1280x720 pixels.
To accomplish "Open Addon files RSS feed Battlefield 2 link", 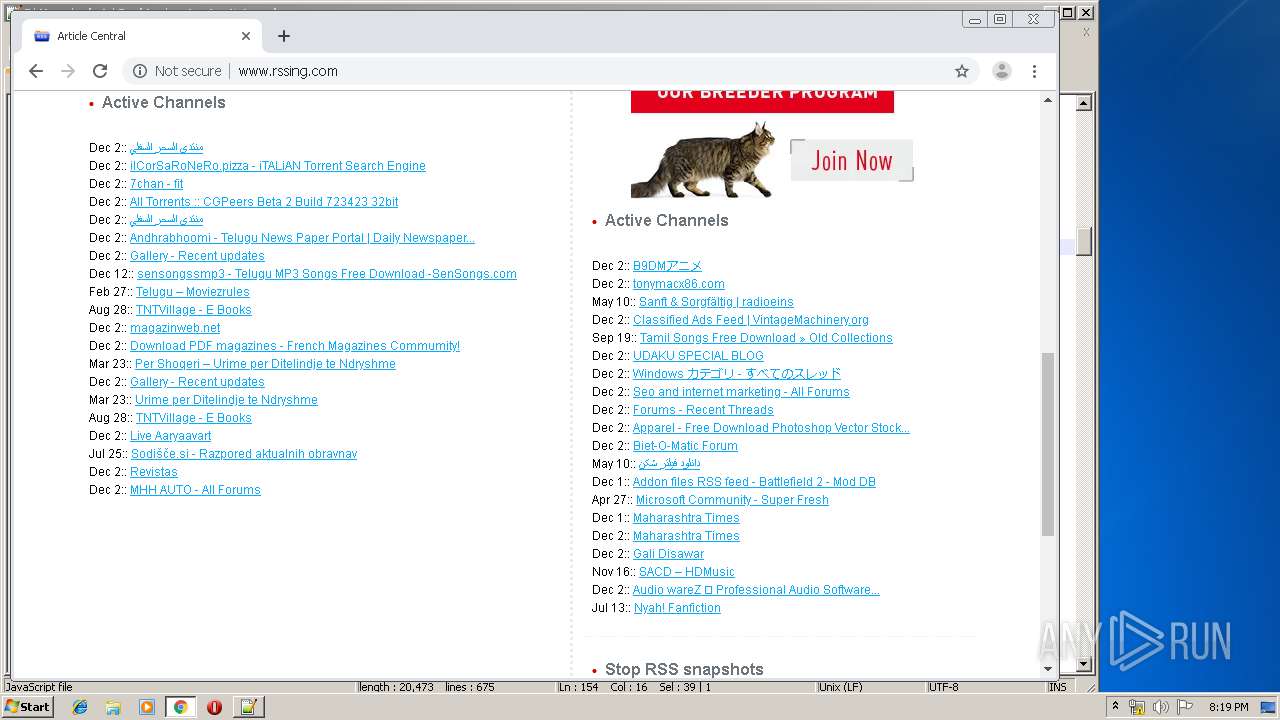I will tap(754, 482).
